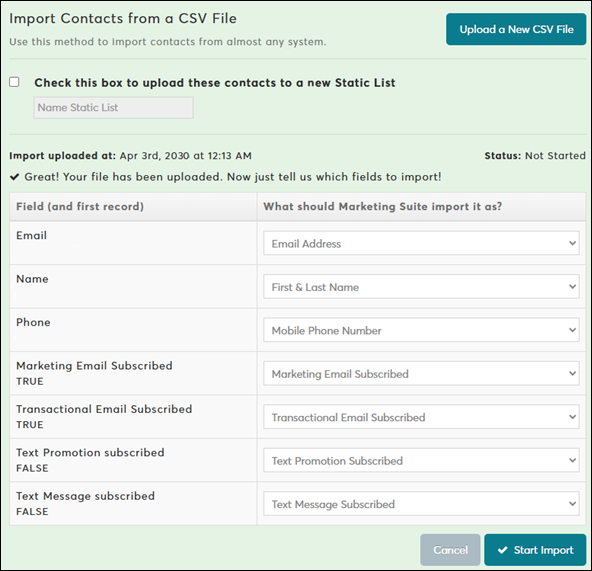
Task: Click the 'Name' field row label
Action: pos(32,279)
